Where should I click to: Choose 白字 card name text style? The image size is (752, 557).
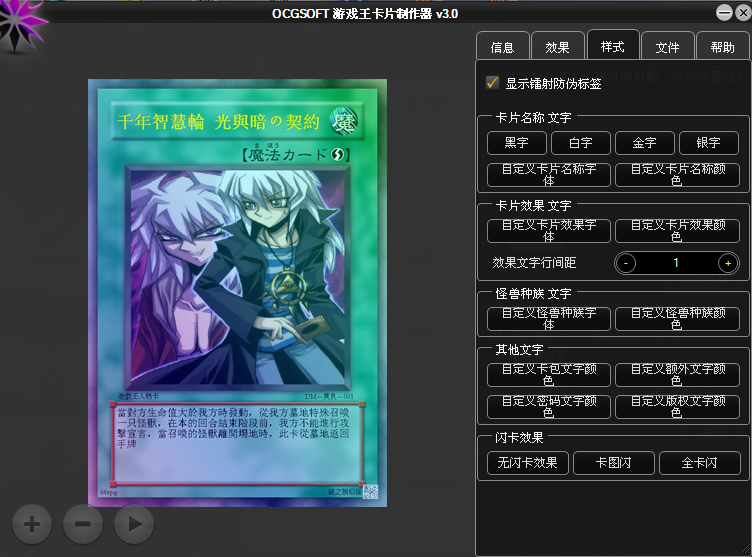click(581, 143)
